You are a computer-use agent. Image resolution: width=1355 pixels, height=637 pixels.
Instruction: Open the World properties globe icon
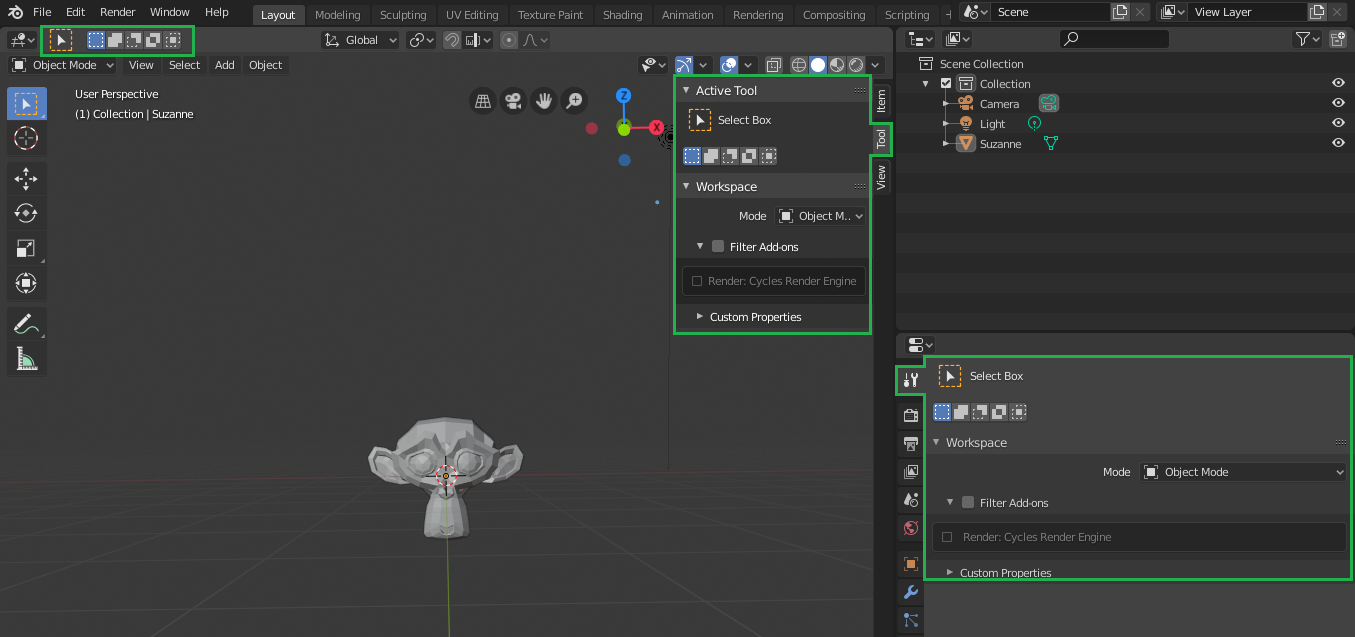[910, 528]
